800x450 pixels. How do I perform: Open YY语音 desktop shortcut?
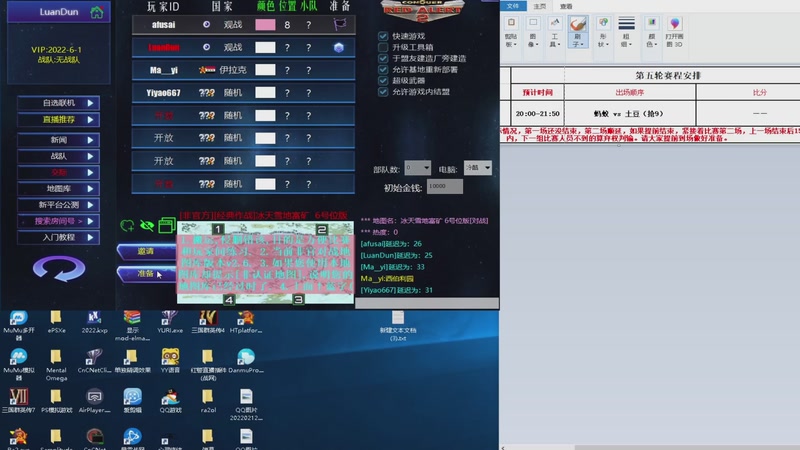point(170,361)
